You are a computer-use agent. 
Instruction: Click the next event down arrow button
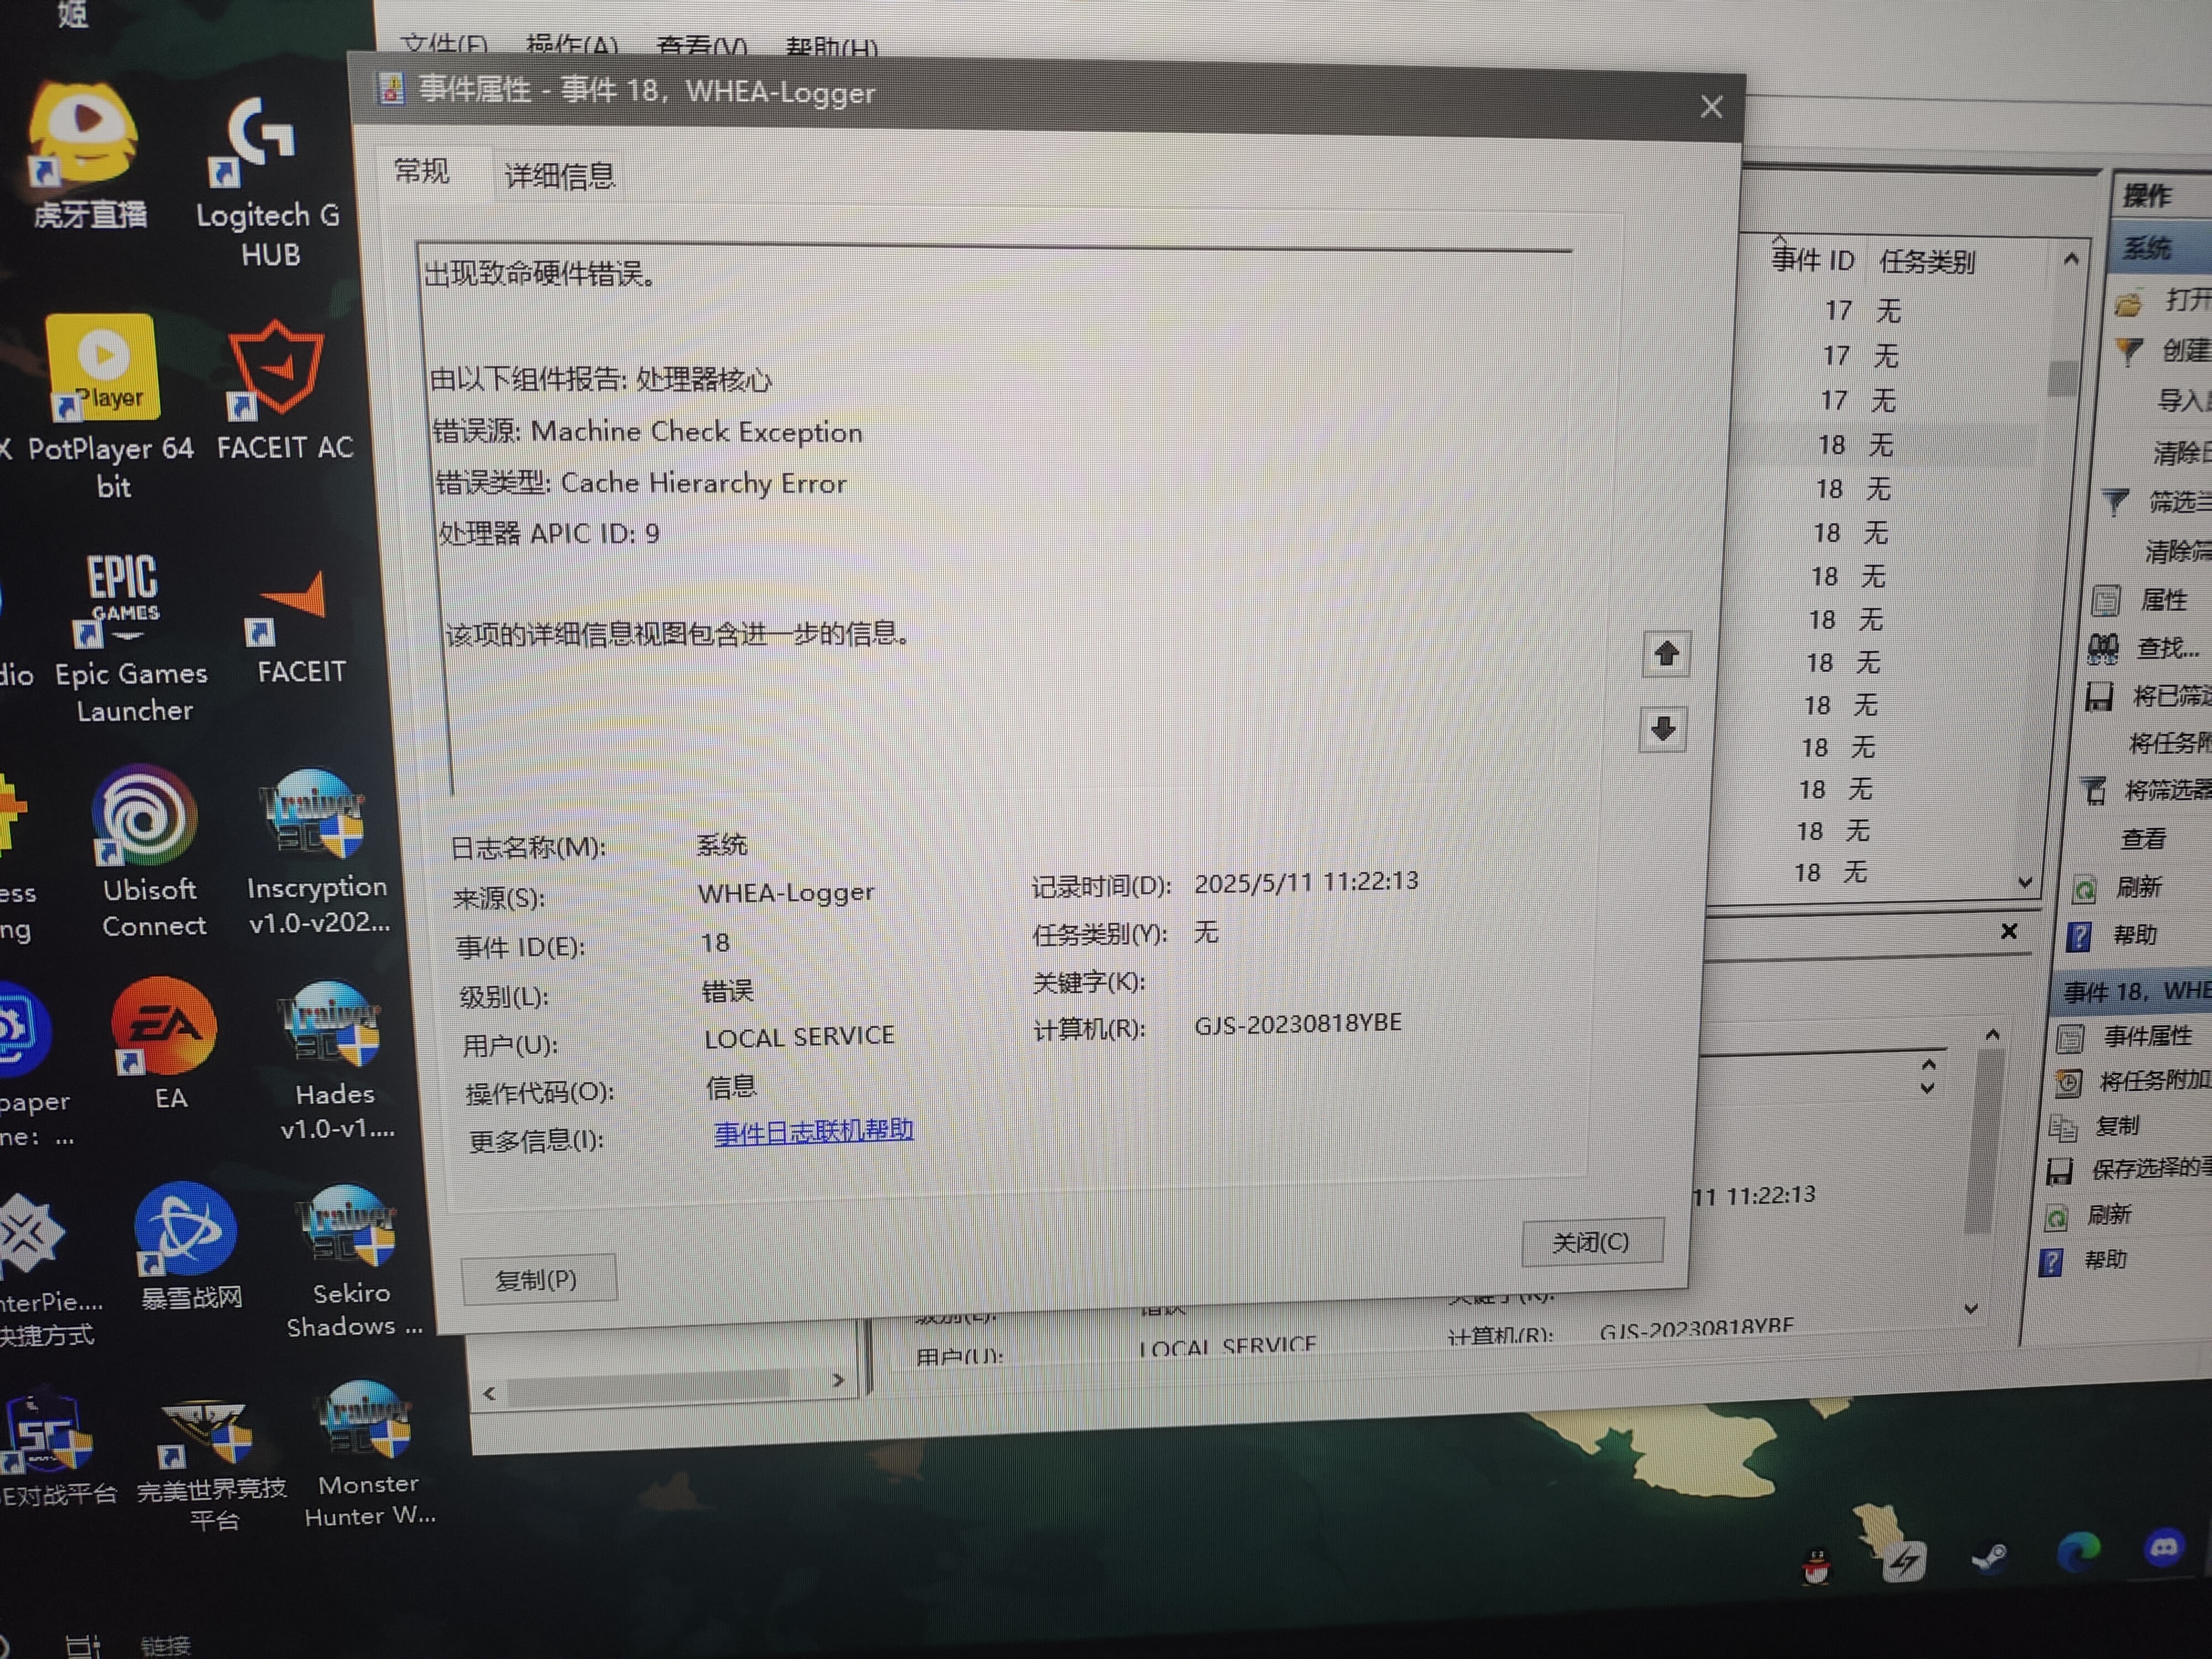(x=1663, y=728)
